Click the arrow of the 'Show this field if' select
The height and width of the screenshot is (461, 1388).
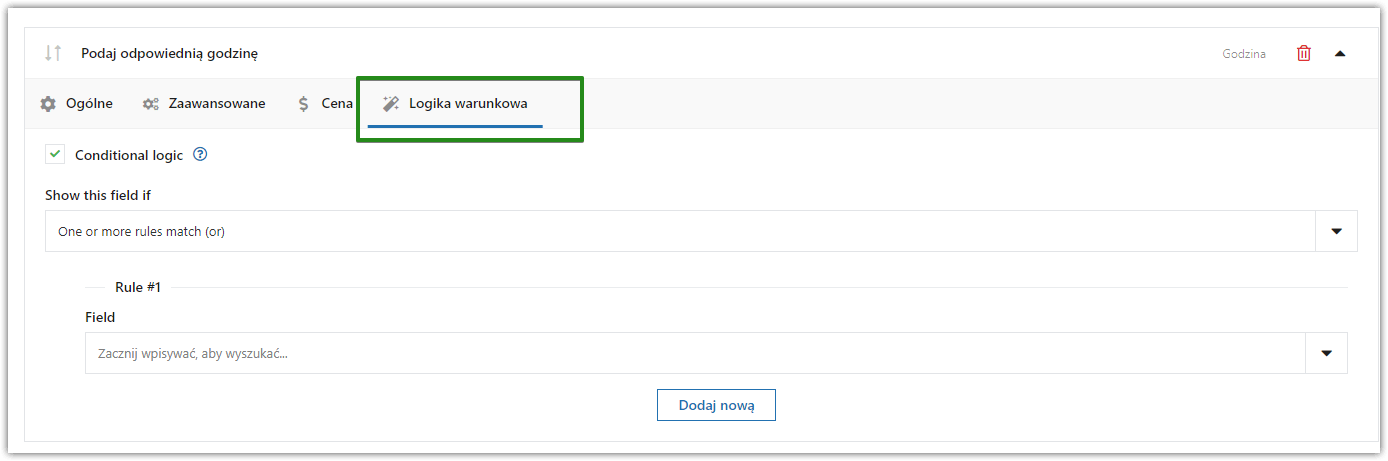pyautogui.click(x=1337, y=231)
